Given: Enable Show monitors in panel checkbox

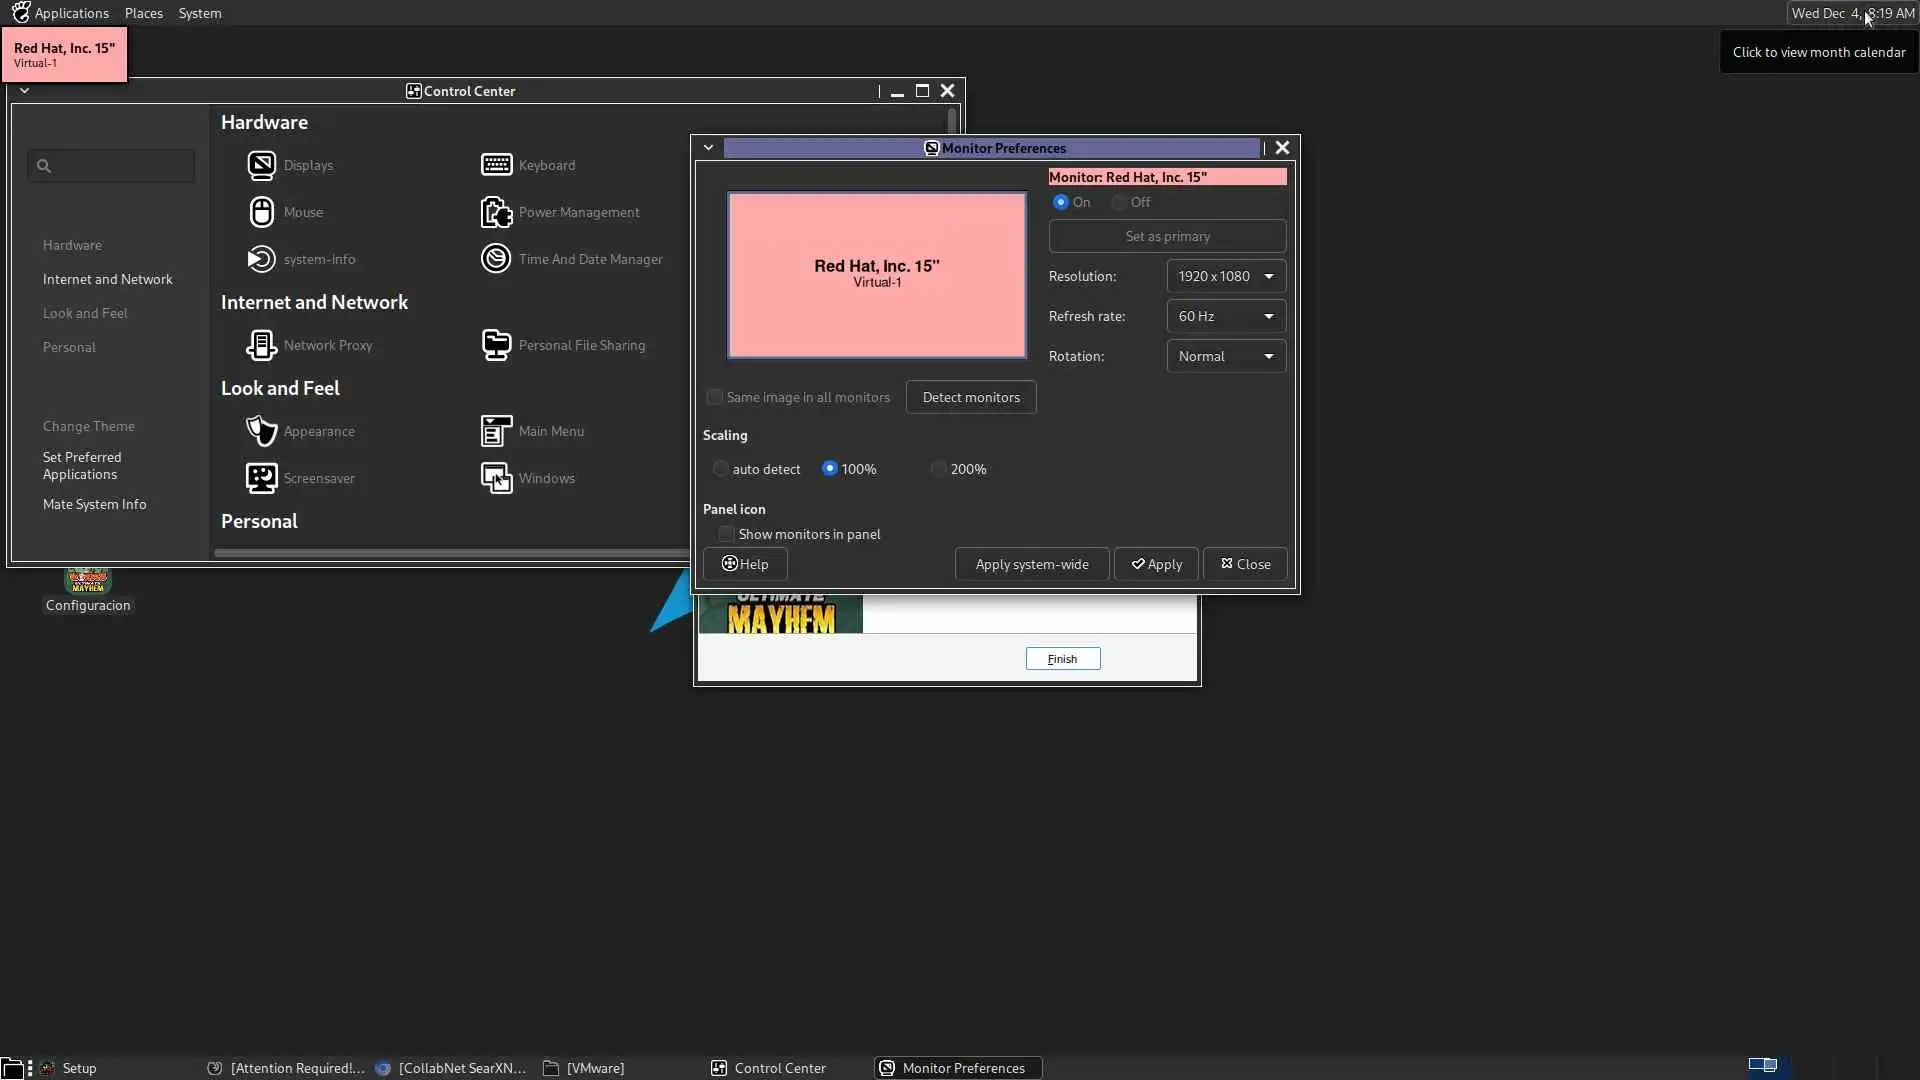Looking at the screenshot, I should pos(727,534).
